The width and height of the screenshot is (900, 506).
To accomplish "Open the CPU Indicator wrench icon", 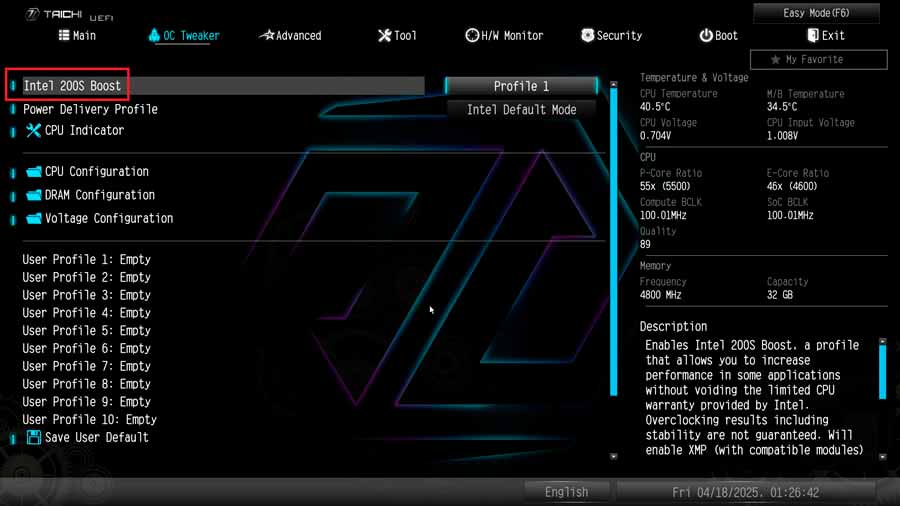I will tap(33, 131).
